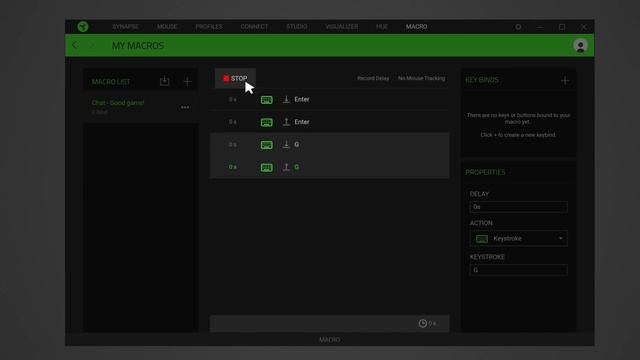Import a macro with the import icon
Image resolution: width=640 pixels, height=360 pixels.
164,81
